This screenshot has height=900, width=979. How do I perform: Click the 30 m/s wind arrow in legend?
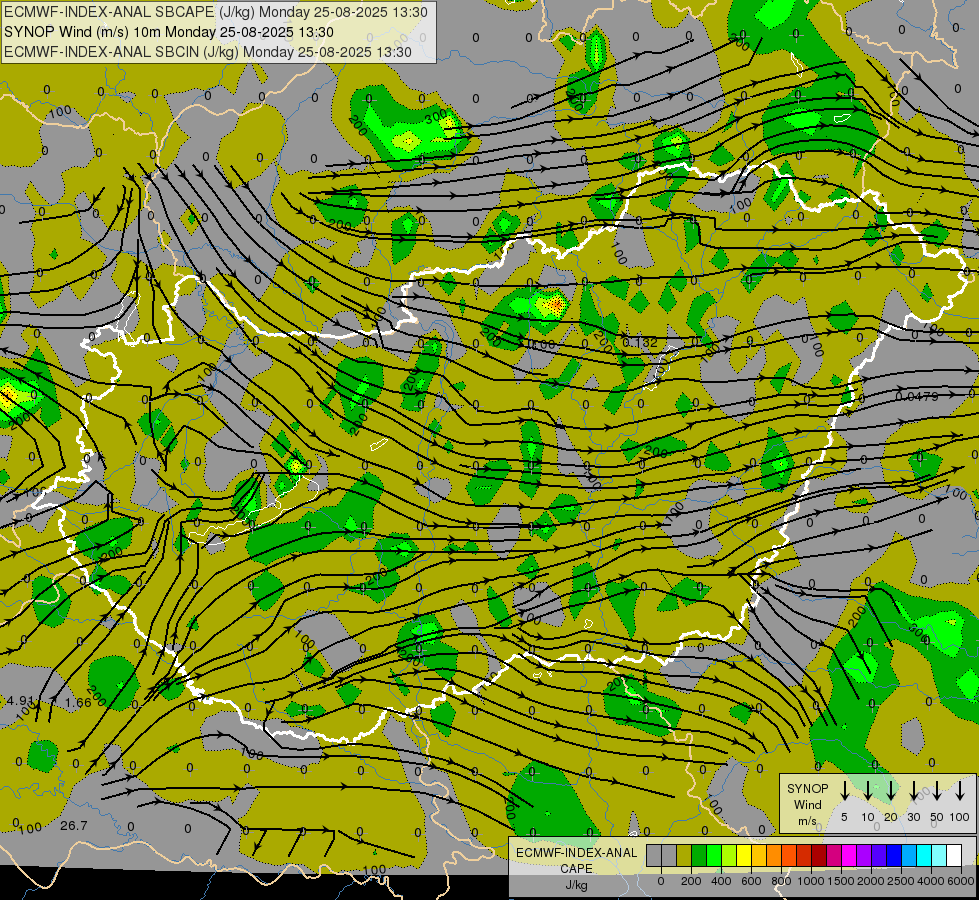[914, 791]
